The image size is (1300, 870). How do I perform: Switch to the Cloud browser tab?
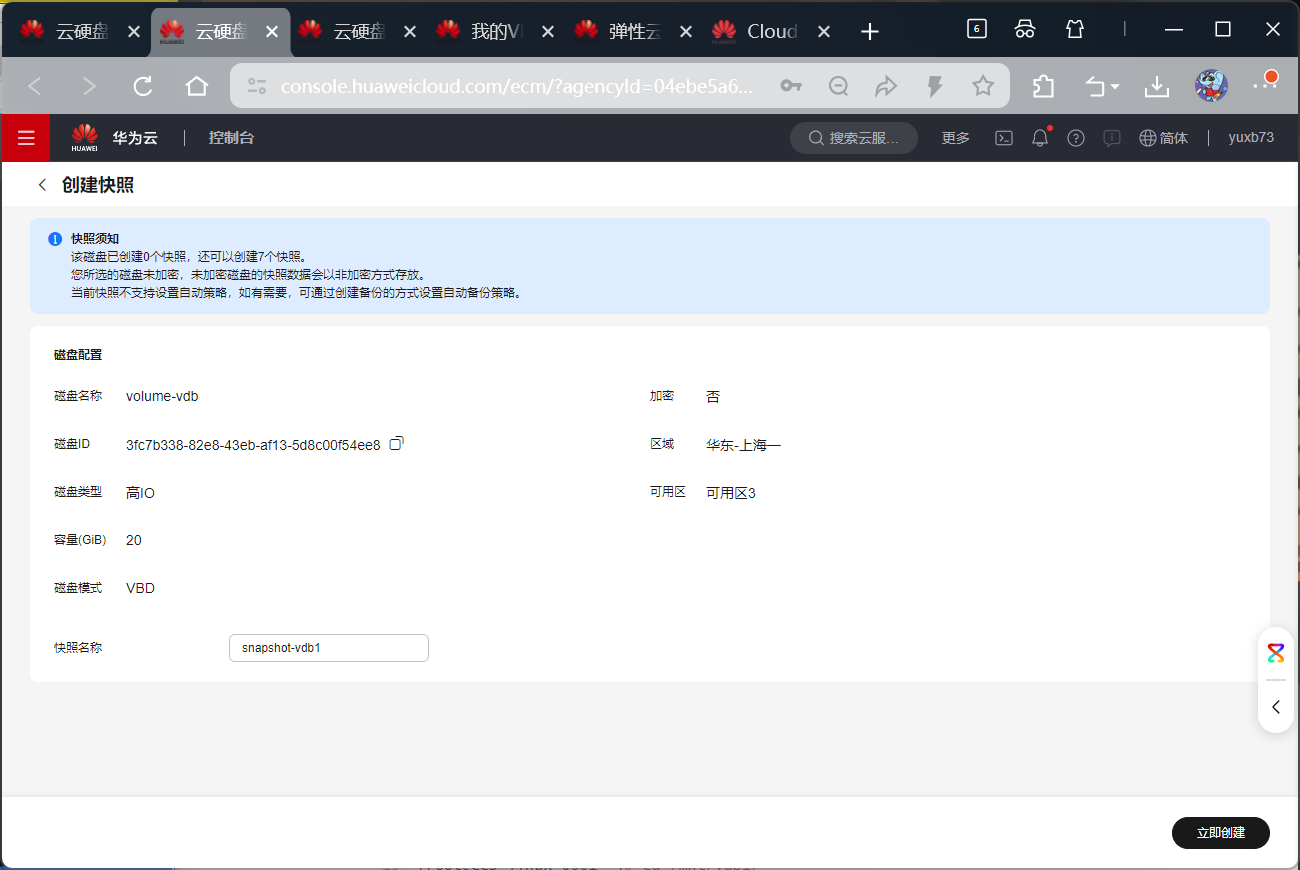772,31
